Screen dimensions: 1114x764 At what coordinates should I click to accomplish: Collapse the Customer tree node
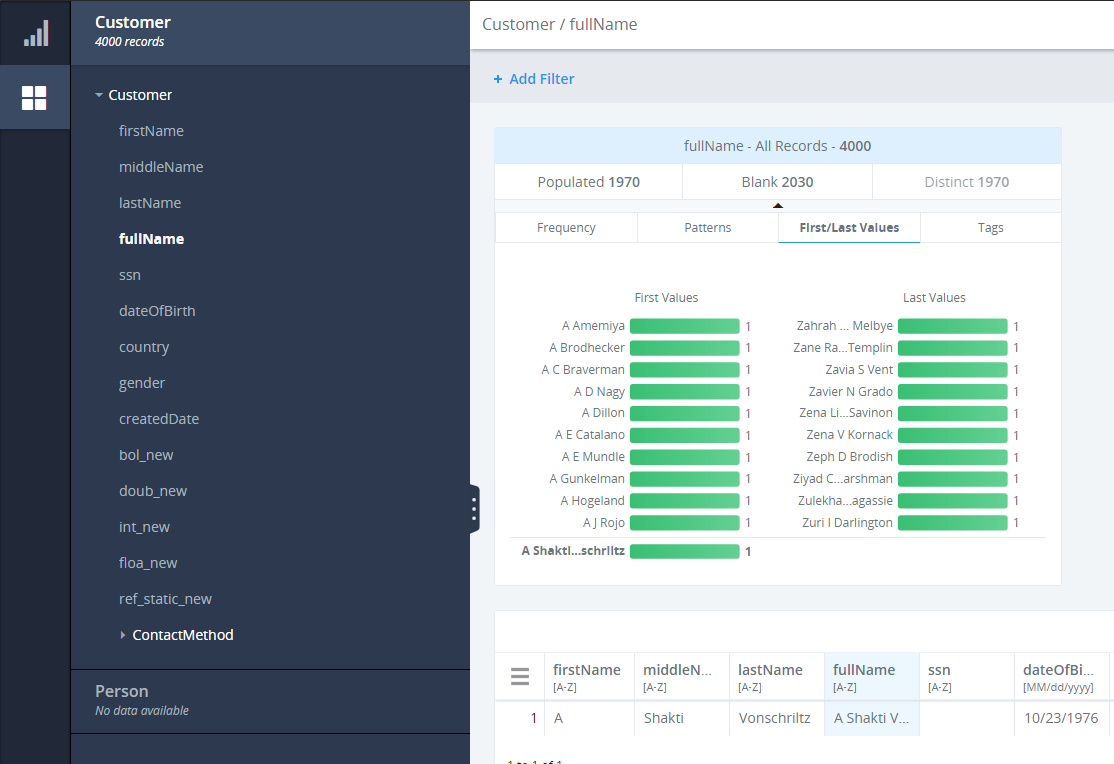(x=99, y=95)
